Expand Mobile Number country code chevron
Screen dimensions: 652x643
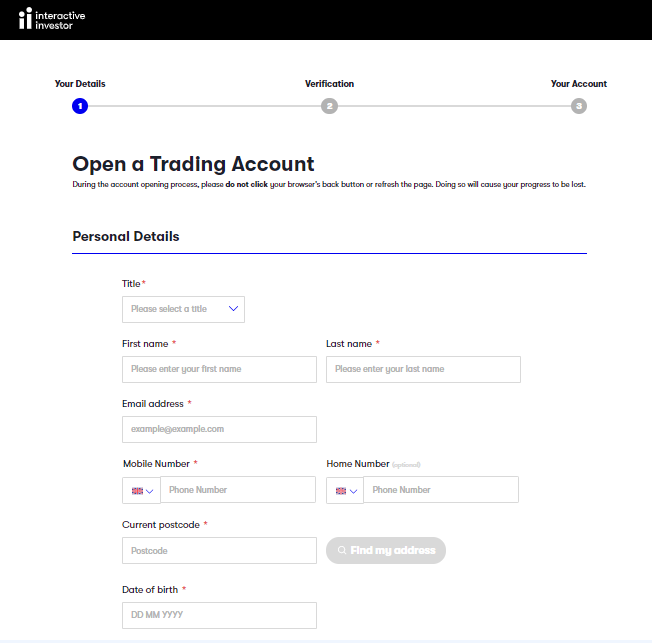[151, 491]
